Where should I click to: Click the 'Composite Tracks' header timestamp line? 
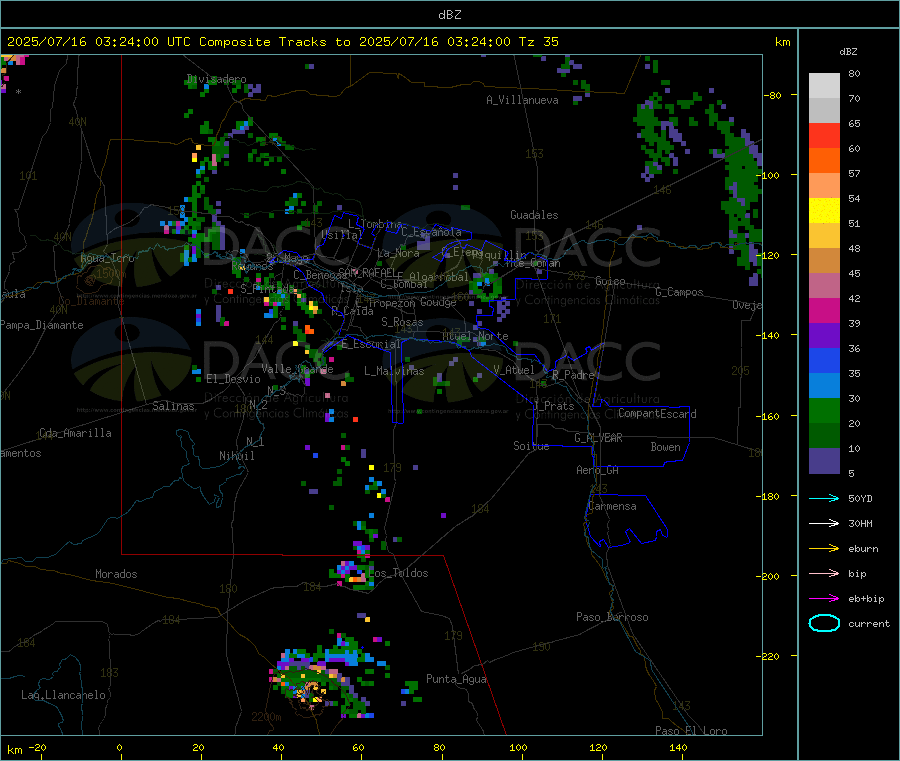tap(283, 42)
